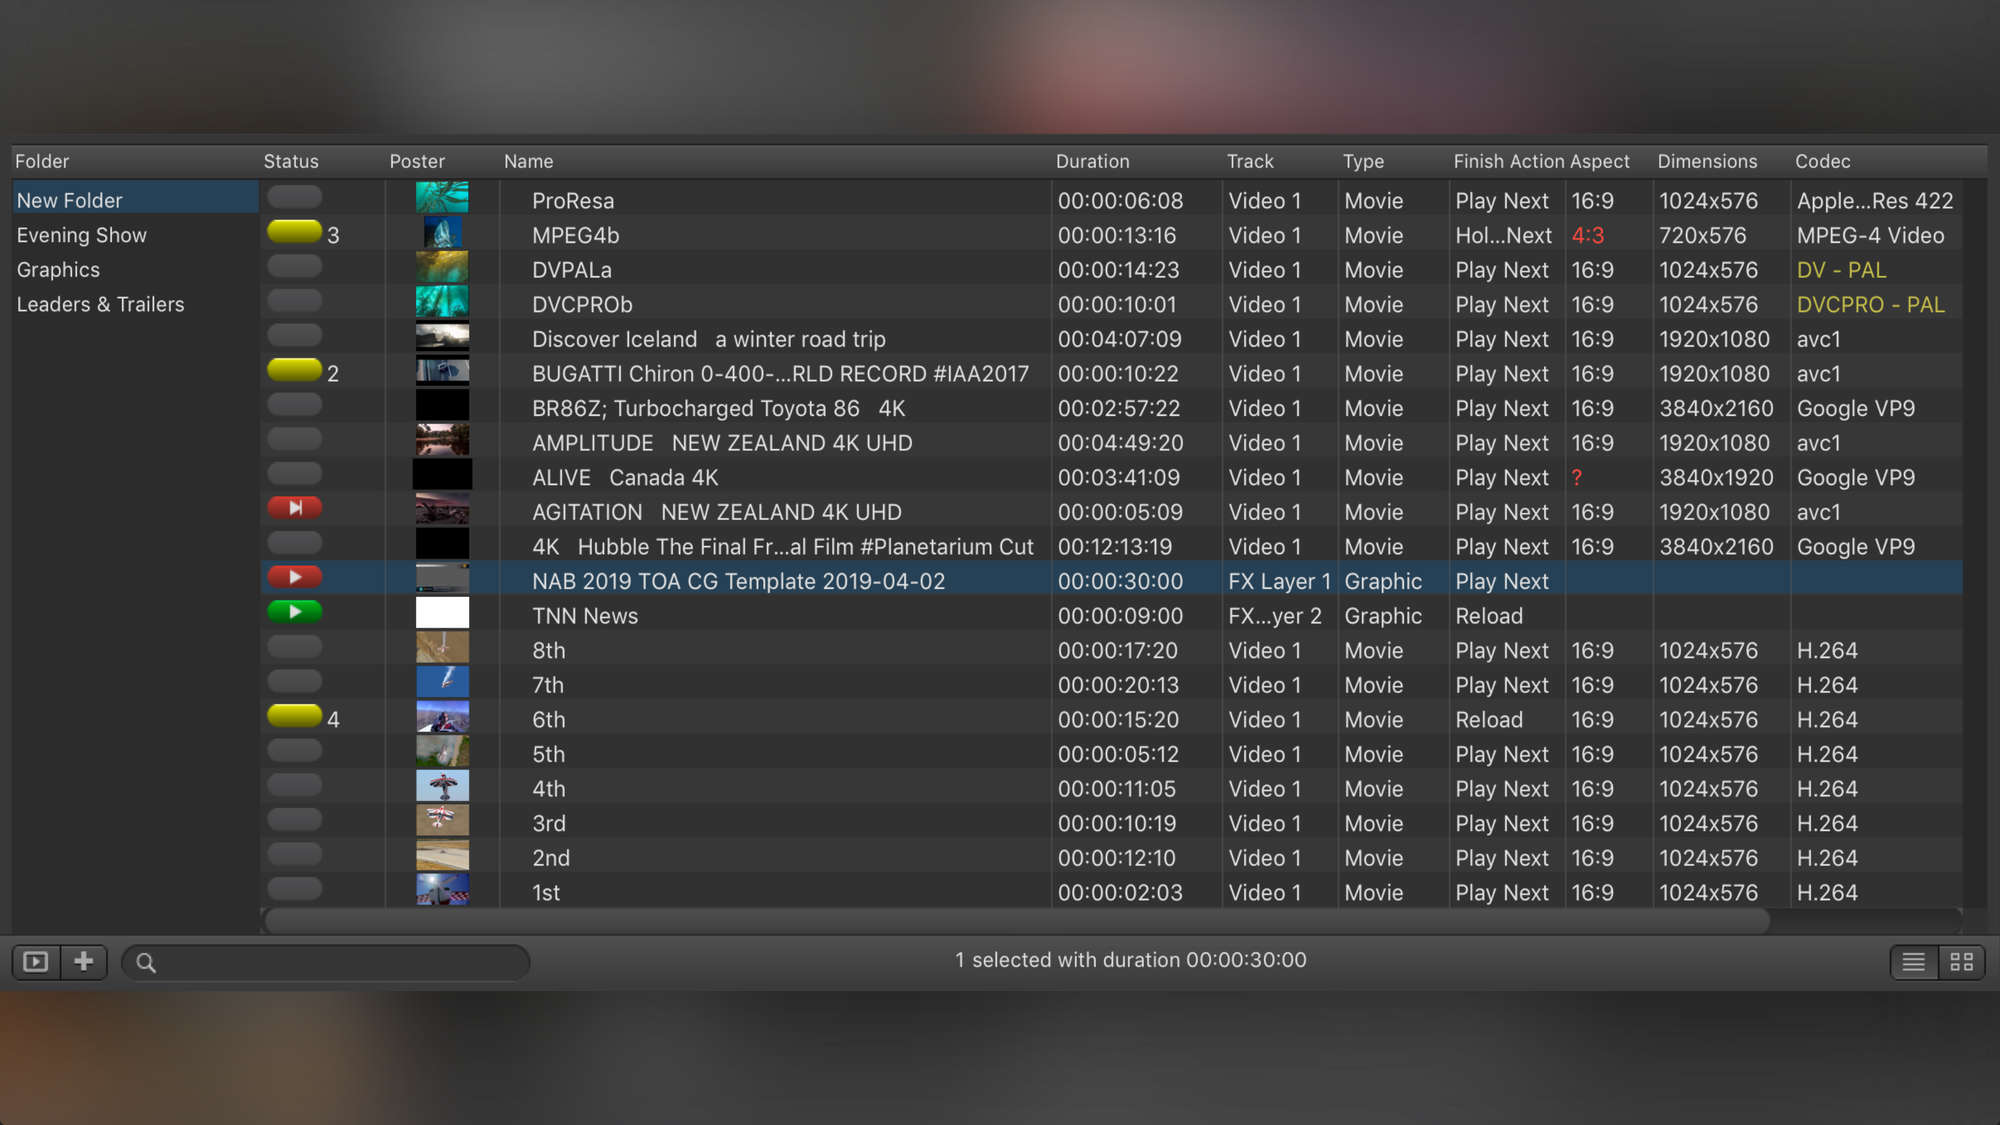Sort by Duration column header

tap(1092, 161)
